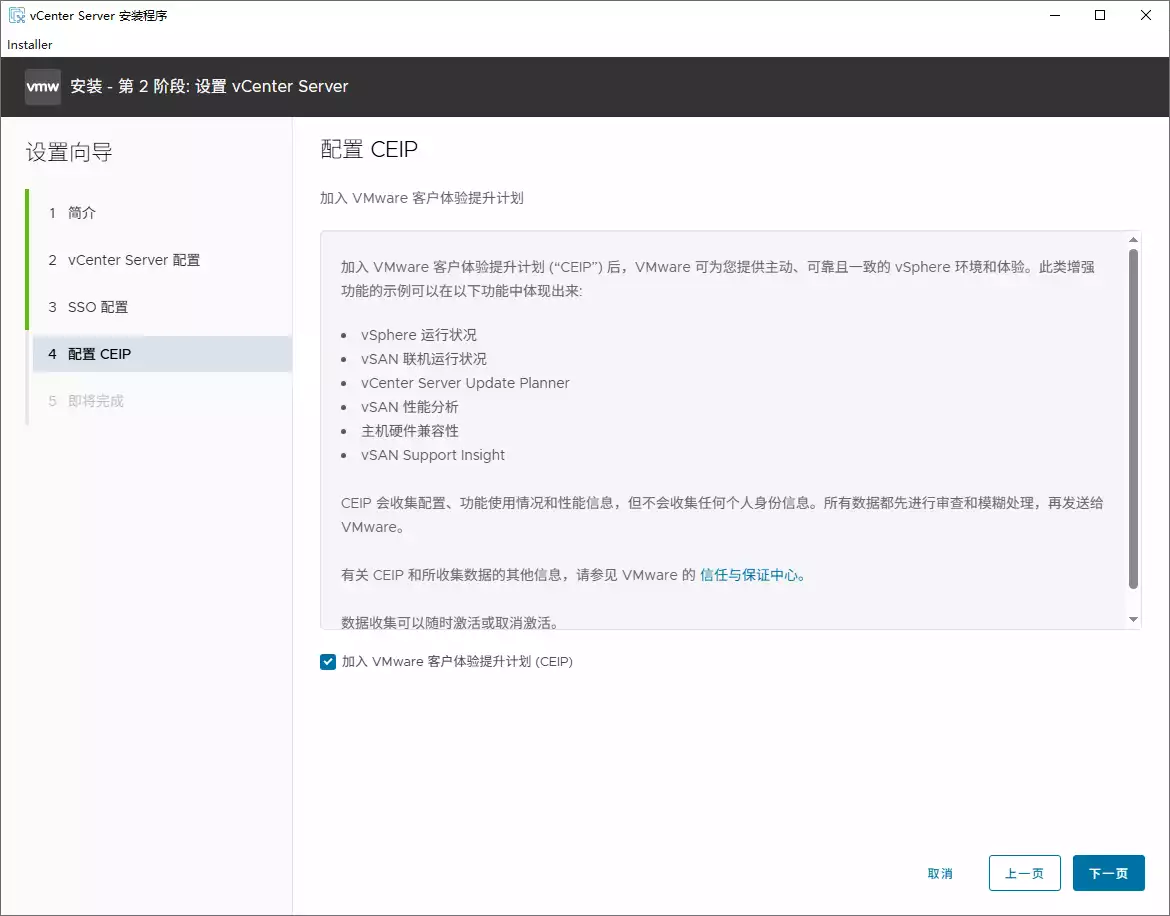Click the 上一页 button
The image size is (1170, 916).
pyautogui.click(x=1024, y=873)
